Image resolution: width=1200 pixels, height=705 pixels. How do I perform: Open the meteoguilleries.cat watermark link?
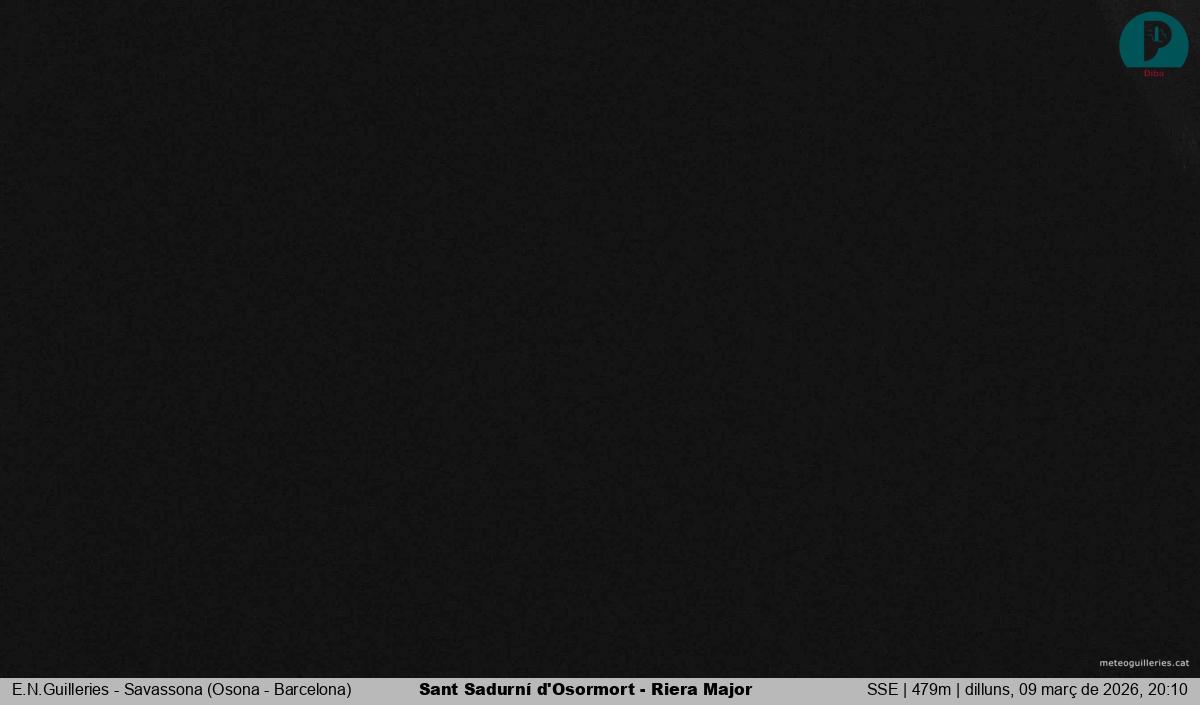(1143, 663)
